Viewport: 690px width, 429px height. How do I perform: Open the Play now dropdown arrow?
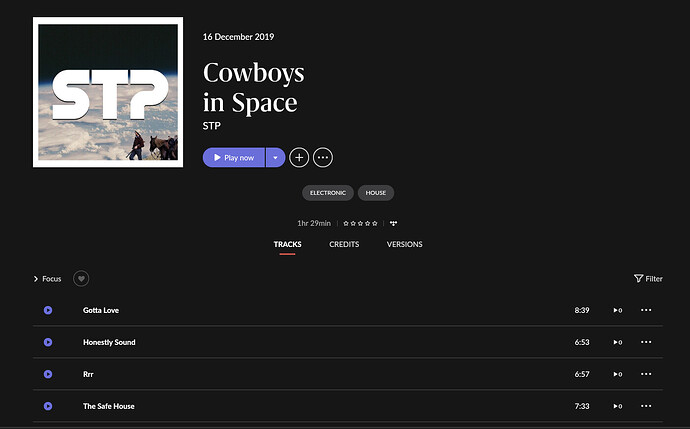click(275, 158)
